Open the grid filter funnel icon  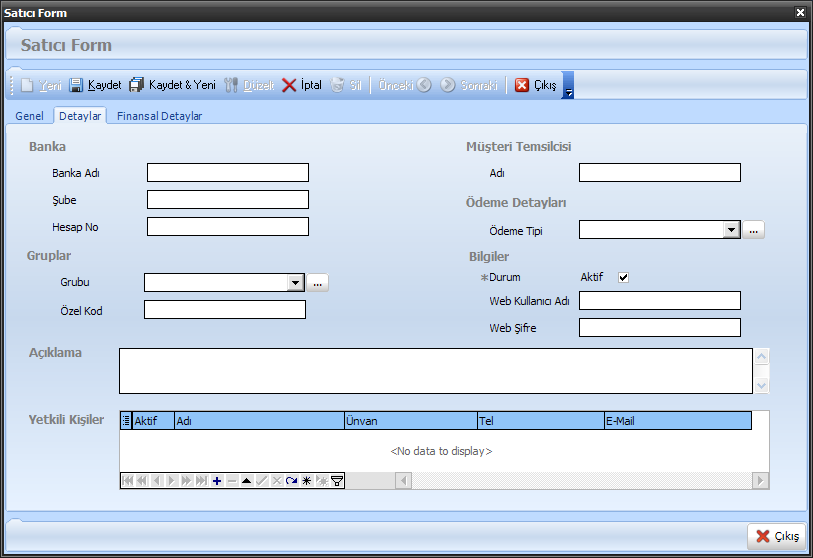click(x=337, y=481)
